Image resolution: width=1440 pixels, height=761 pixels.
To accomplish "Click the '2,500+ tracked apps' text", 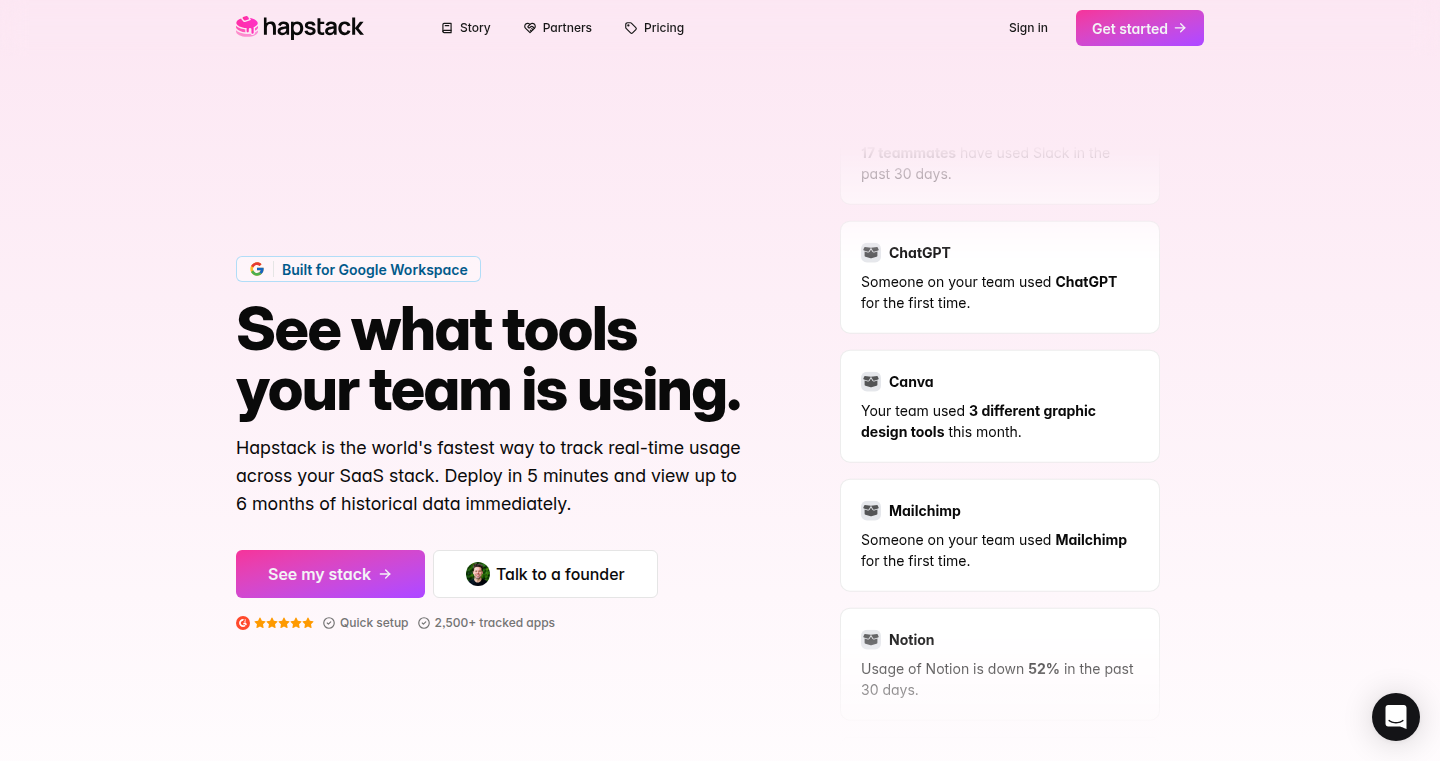I will point(494,623).
